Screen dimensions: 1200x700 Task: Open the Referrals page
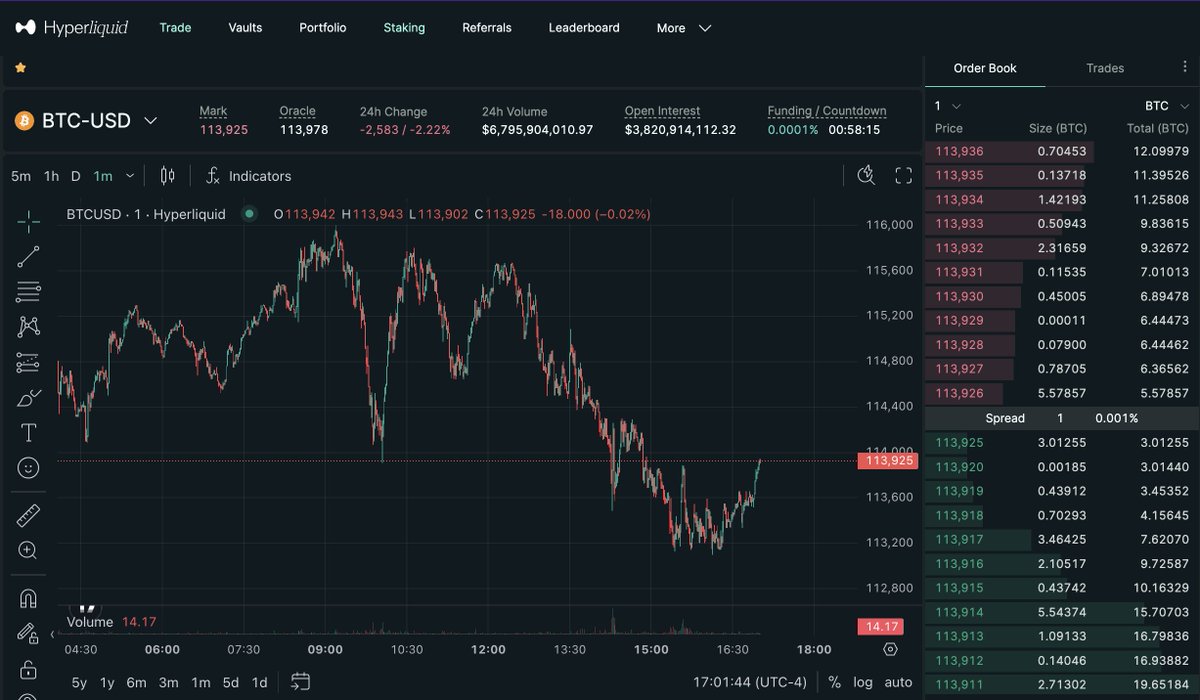pyautogui.click(x=487, y=28)
